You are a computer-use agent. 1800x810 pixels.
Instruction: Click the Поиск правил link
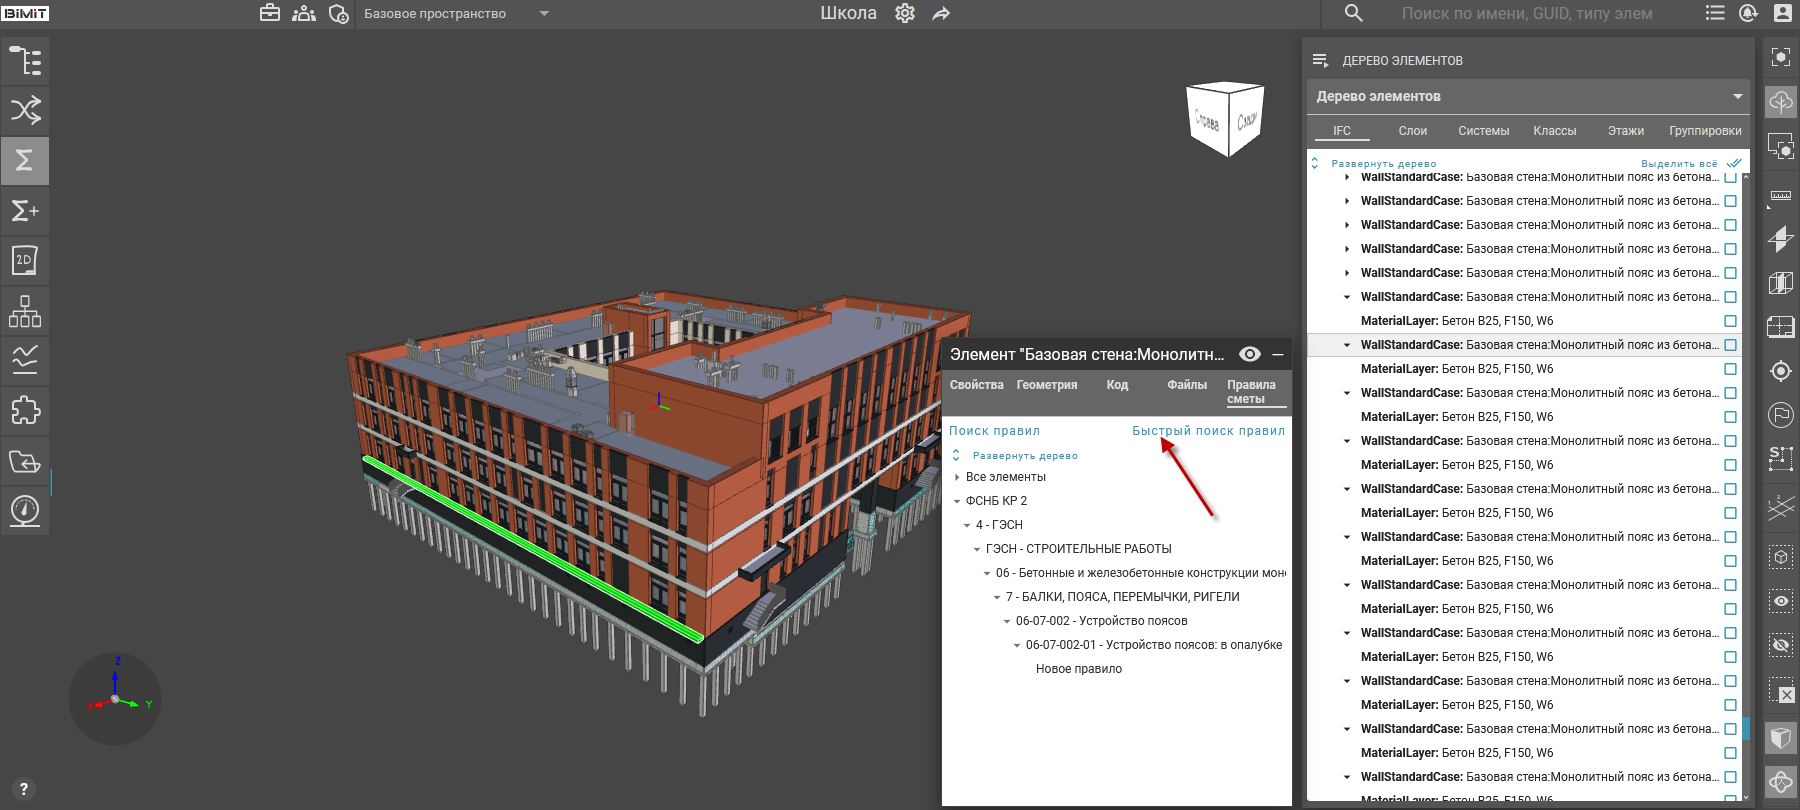coord(994,431)
